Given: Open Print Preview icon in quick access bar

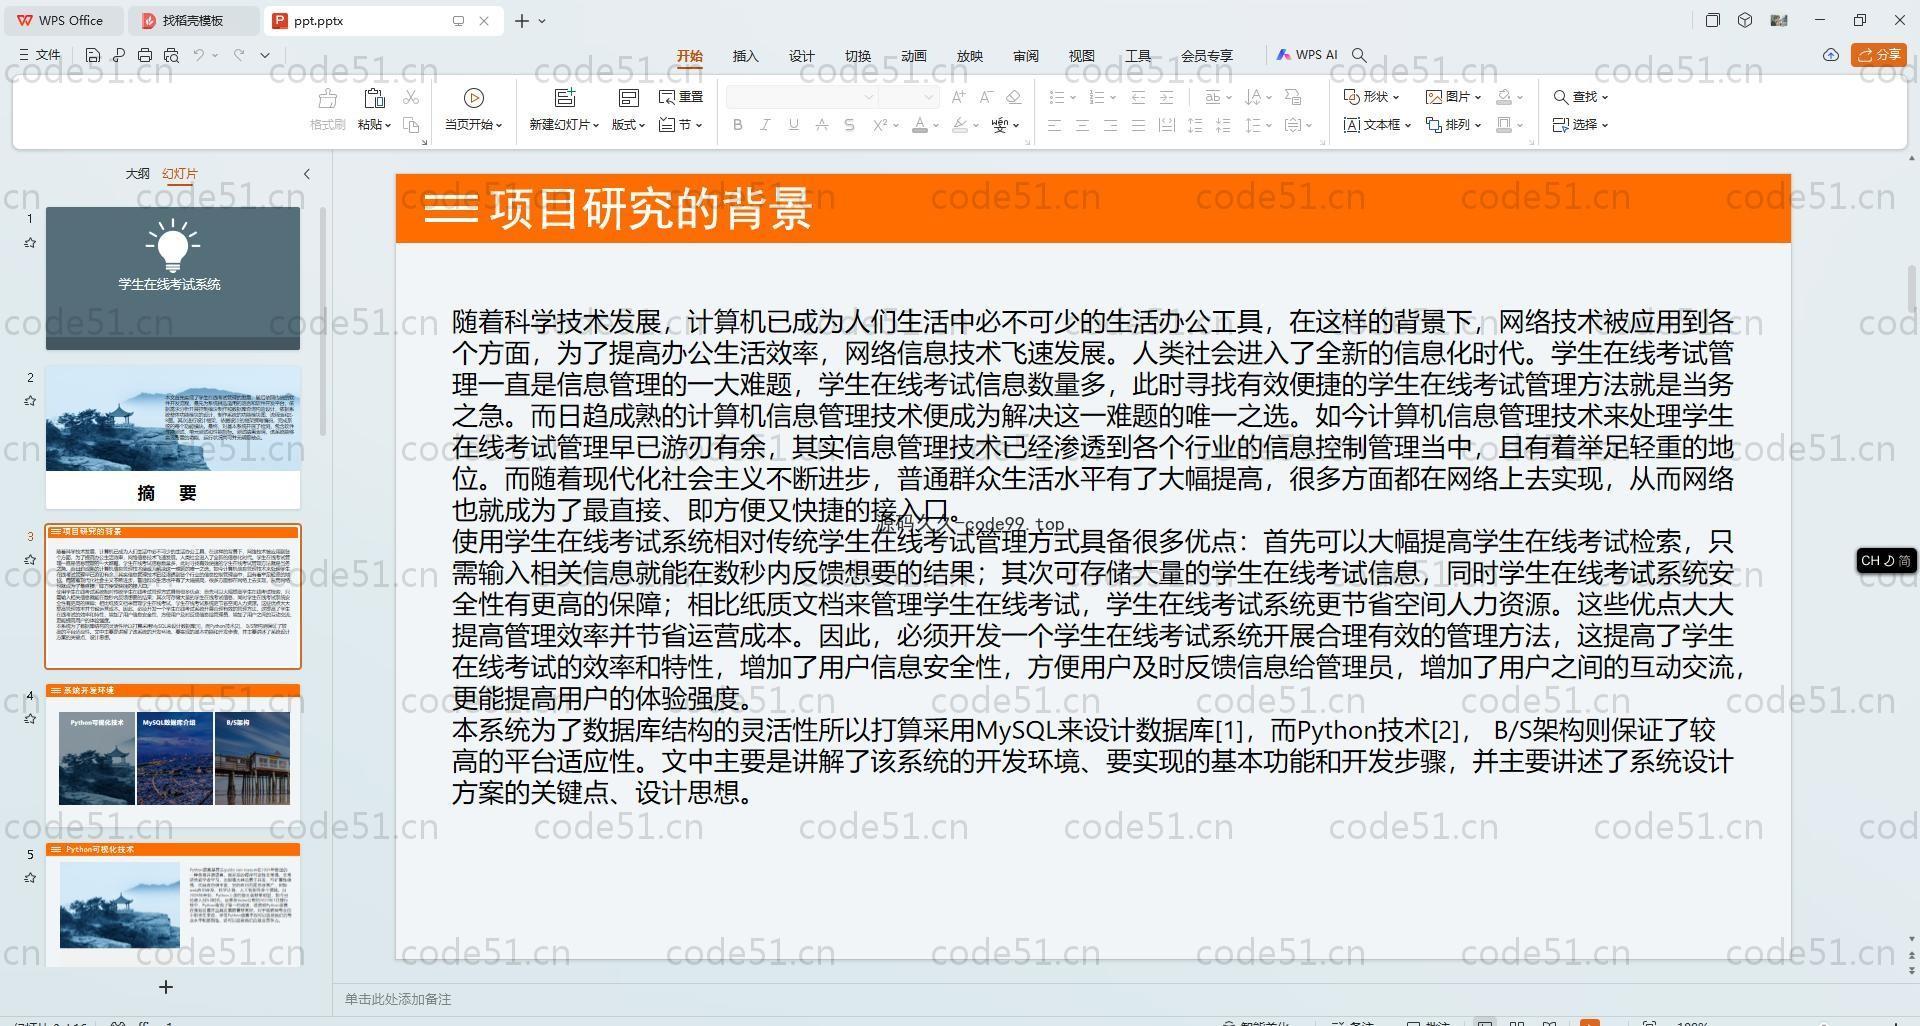Looking at the screenshot, I should tap(171, 55).
